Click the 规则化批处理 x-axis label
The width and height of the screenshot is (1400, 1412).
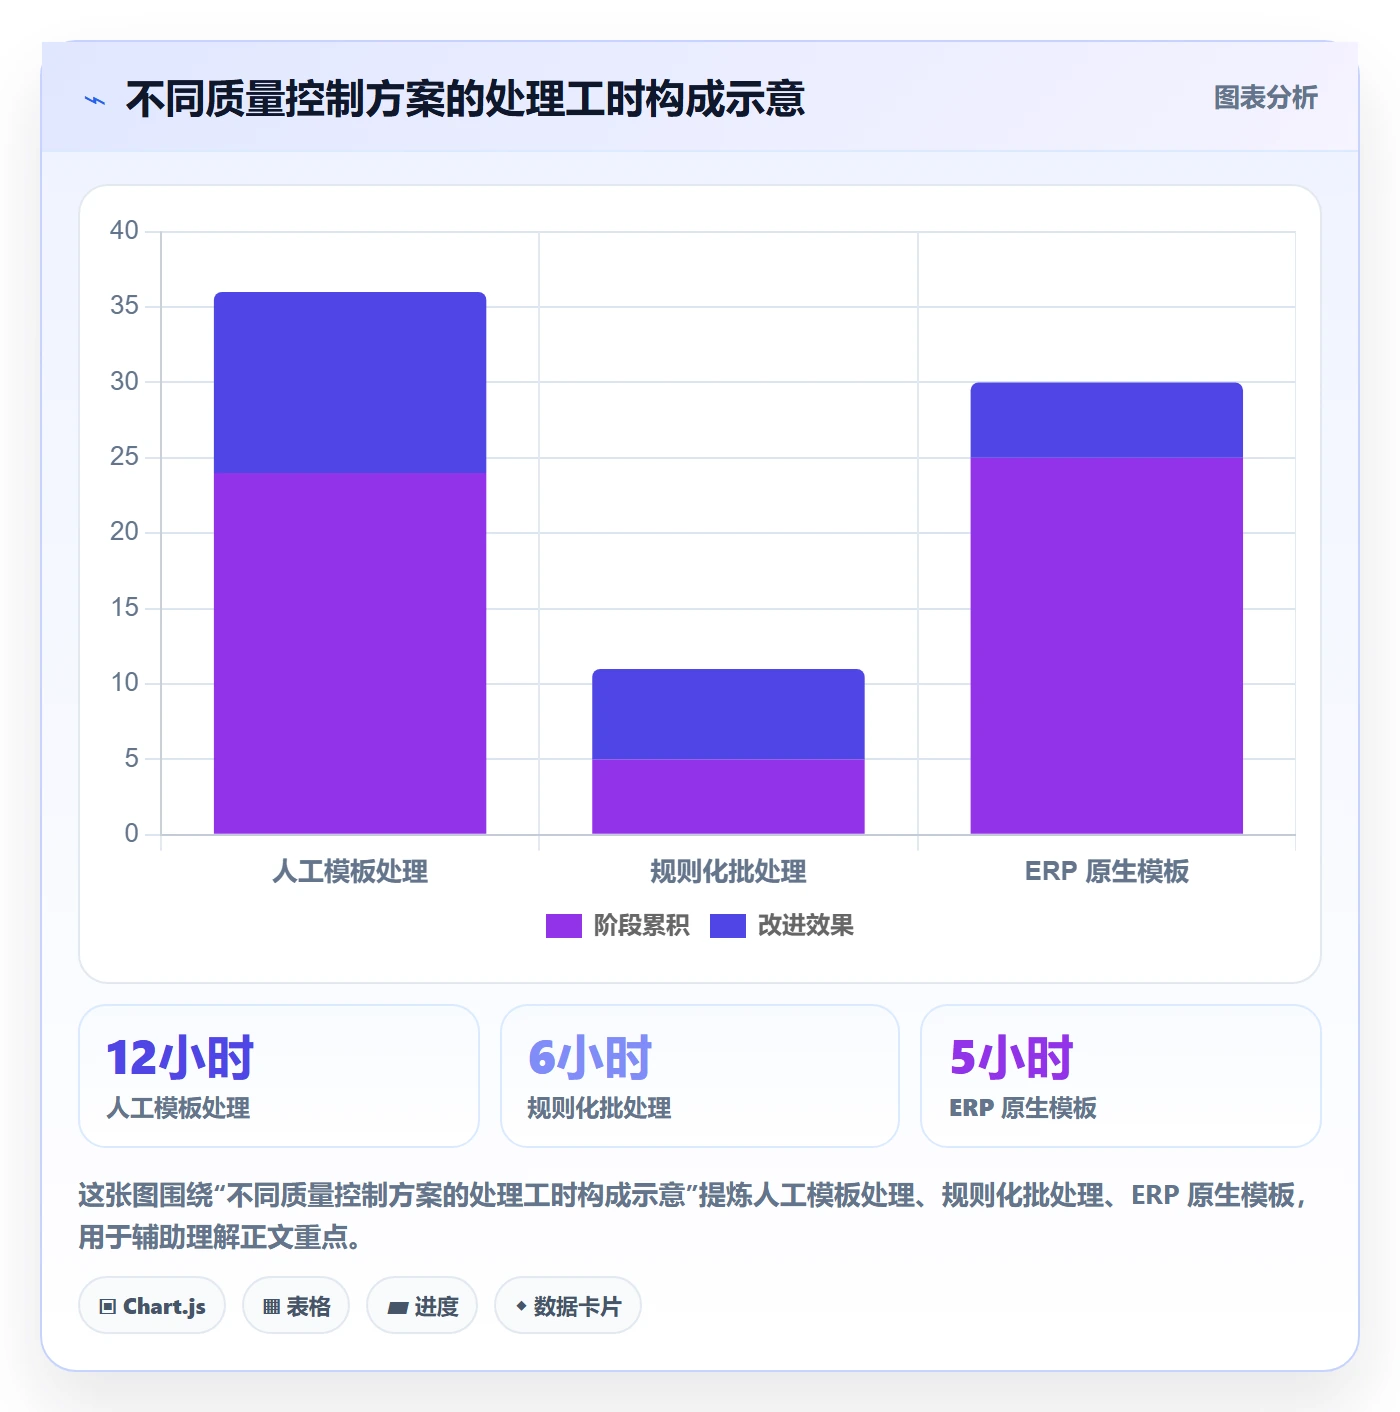[728, 872]
